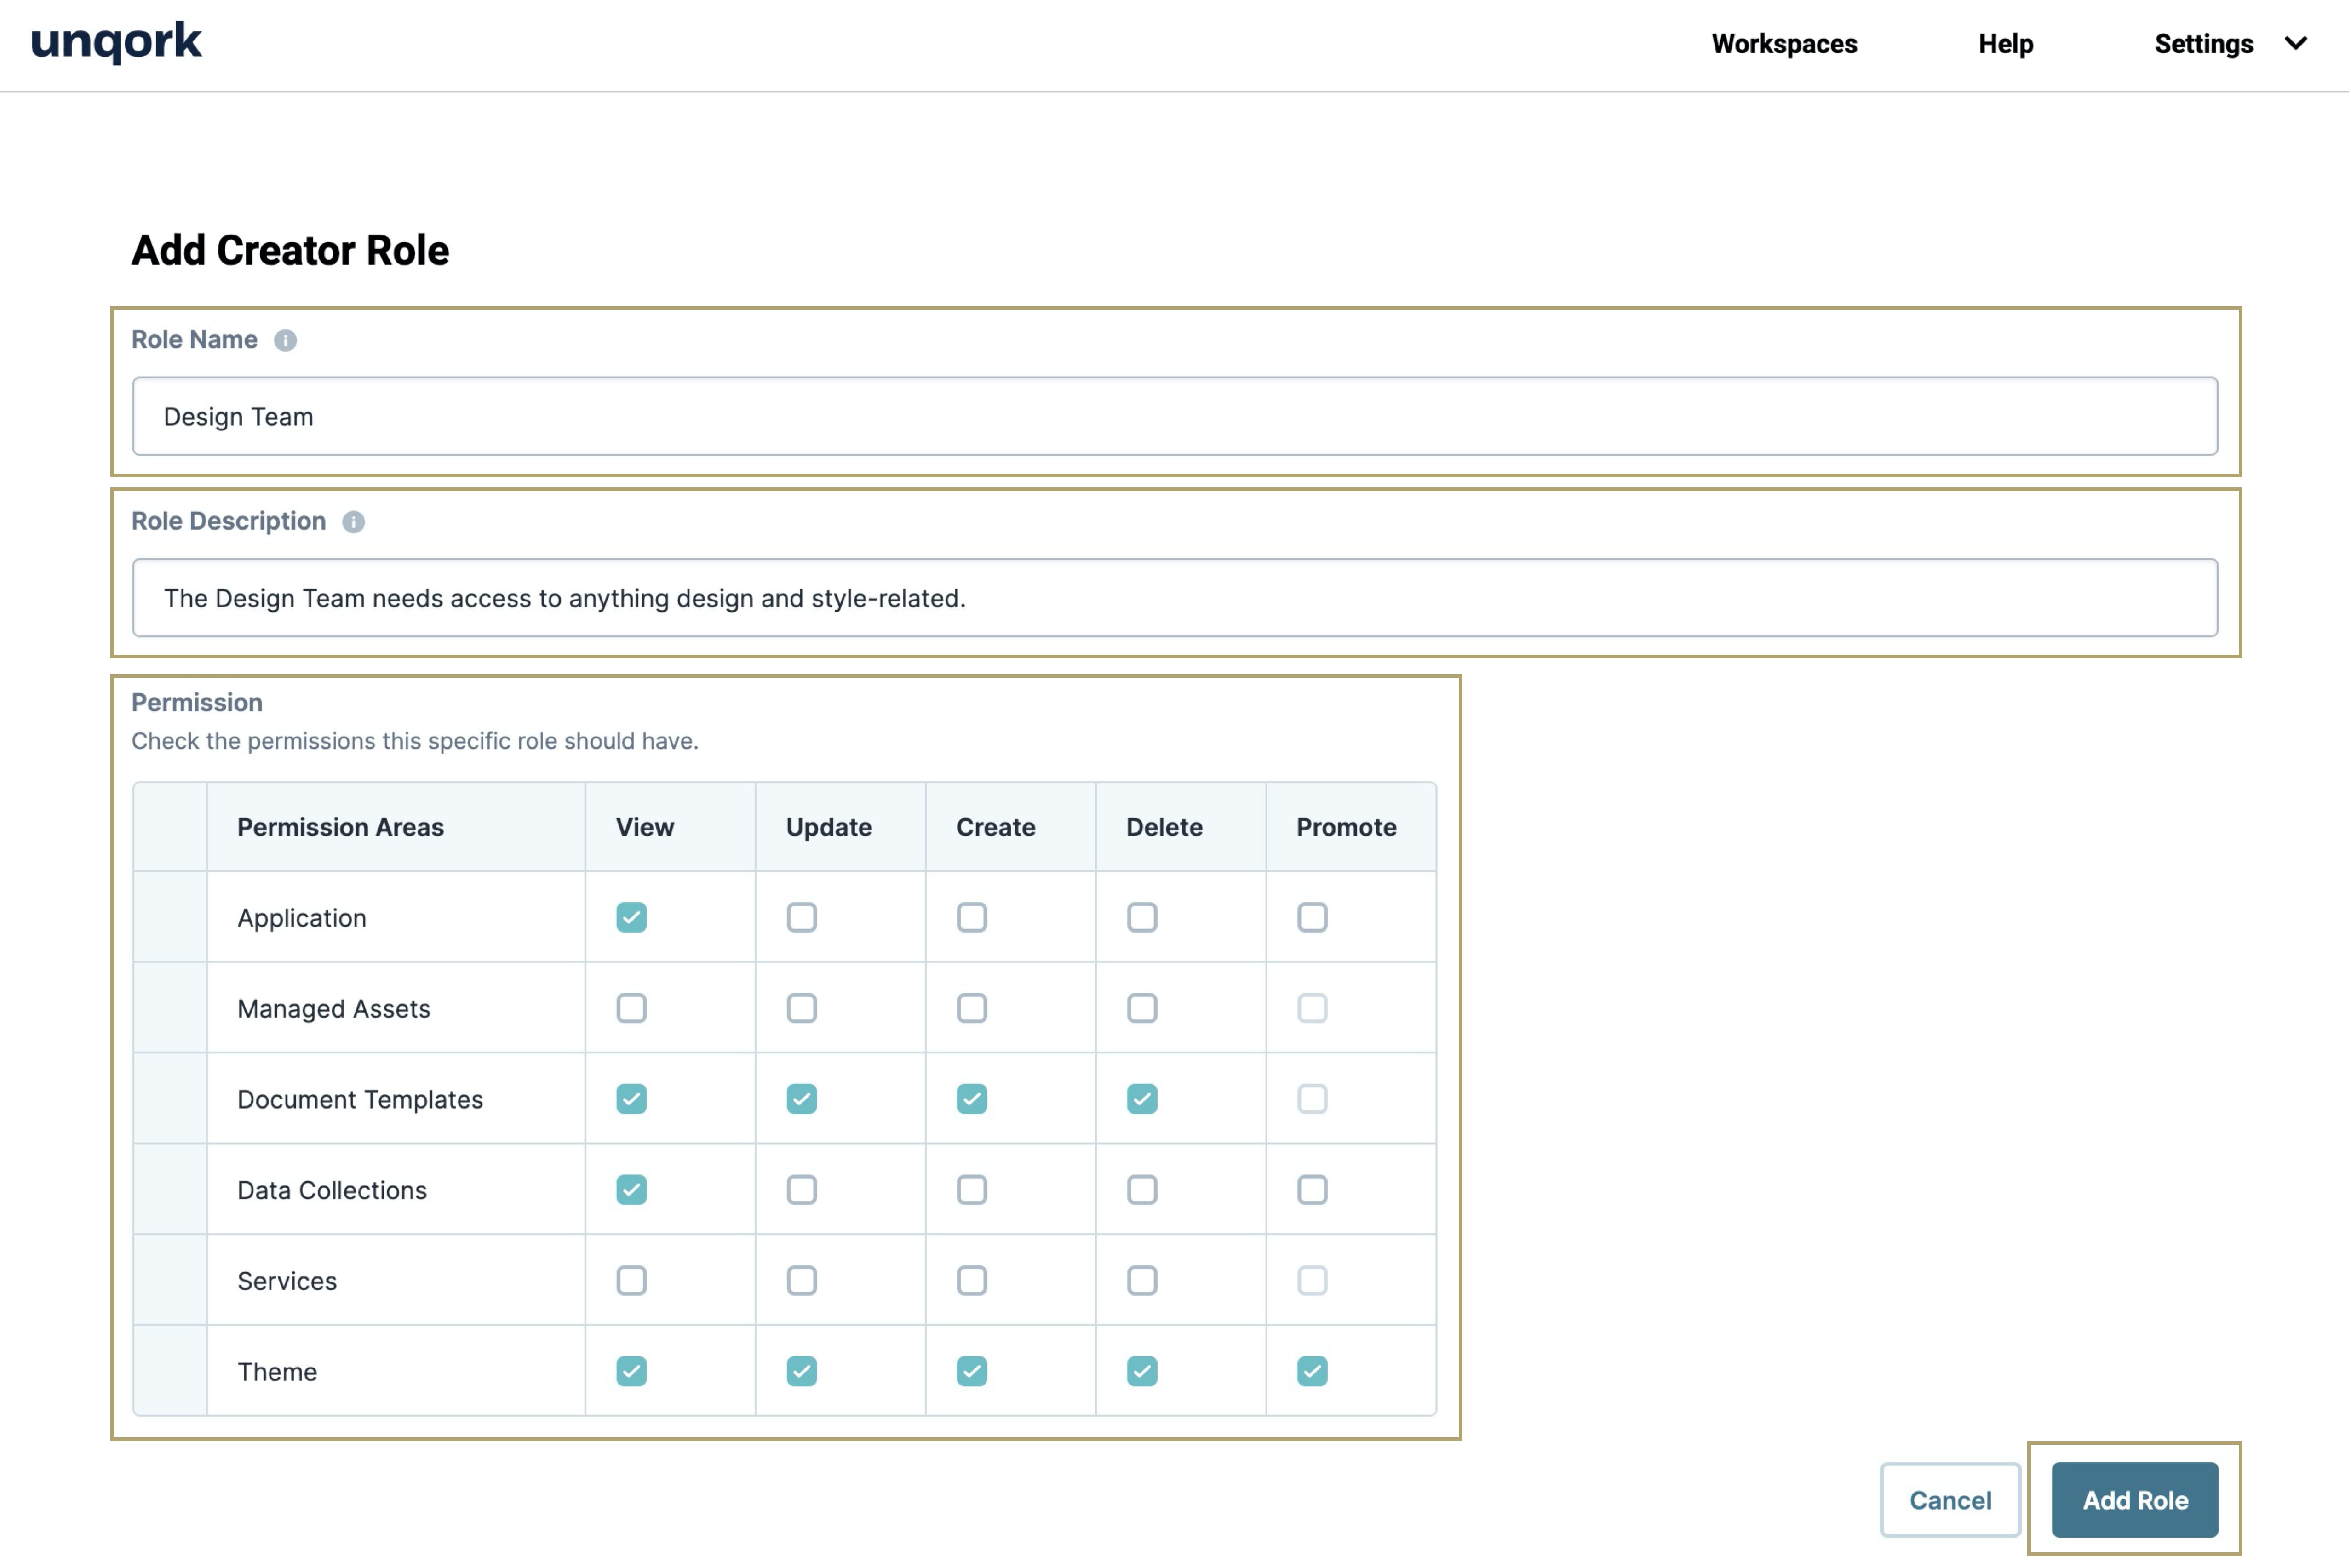
Task: Open the Settings menu
Action: (2203, 44)
